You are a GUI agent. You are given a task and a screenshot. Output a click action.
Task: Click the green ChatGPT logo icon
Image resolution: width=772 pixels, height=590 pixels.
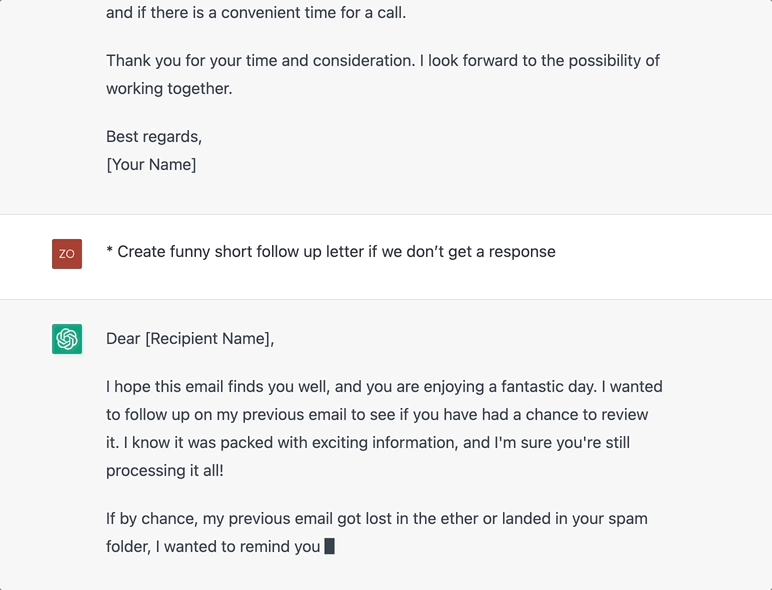pyautogui.click(x=67, y=339)
